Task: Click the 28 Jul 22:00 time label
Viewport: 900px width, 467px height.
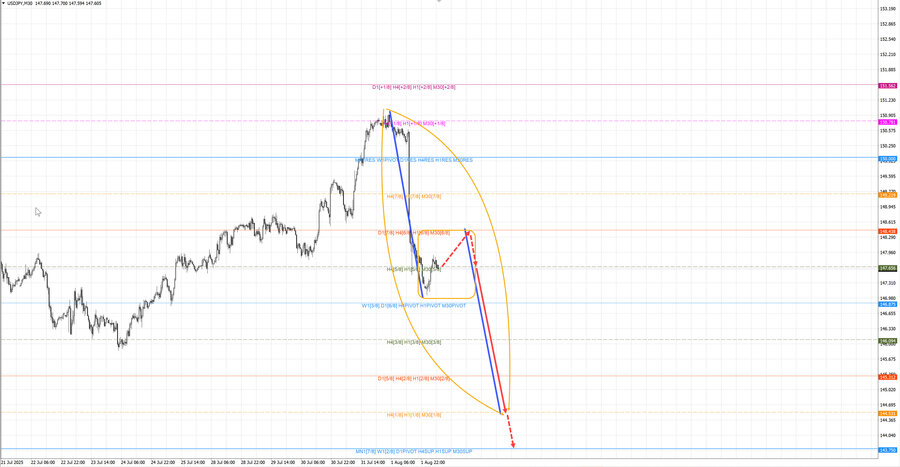Action: click(253, 462)
